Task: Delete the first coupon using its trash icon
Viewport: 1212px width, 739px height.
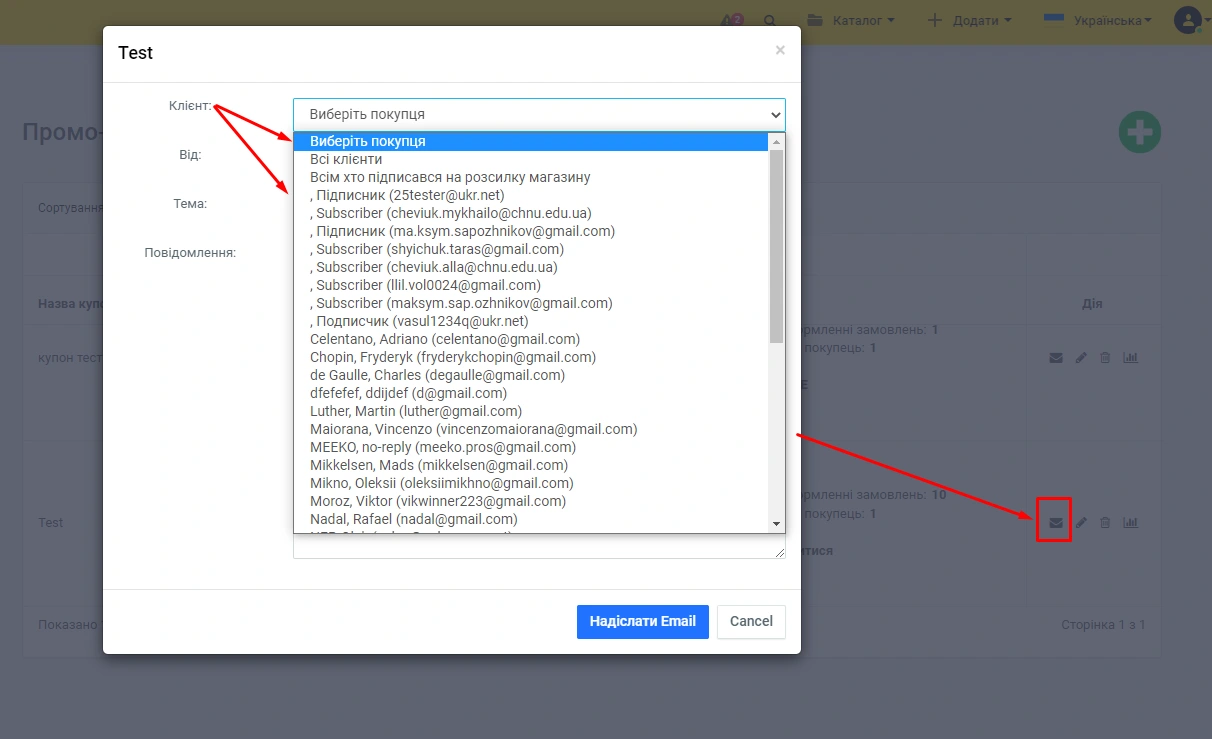Action: coord(1105,357)
